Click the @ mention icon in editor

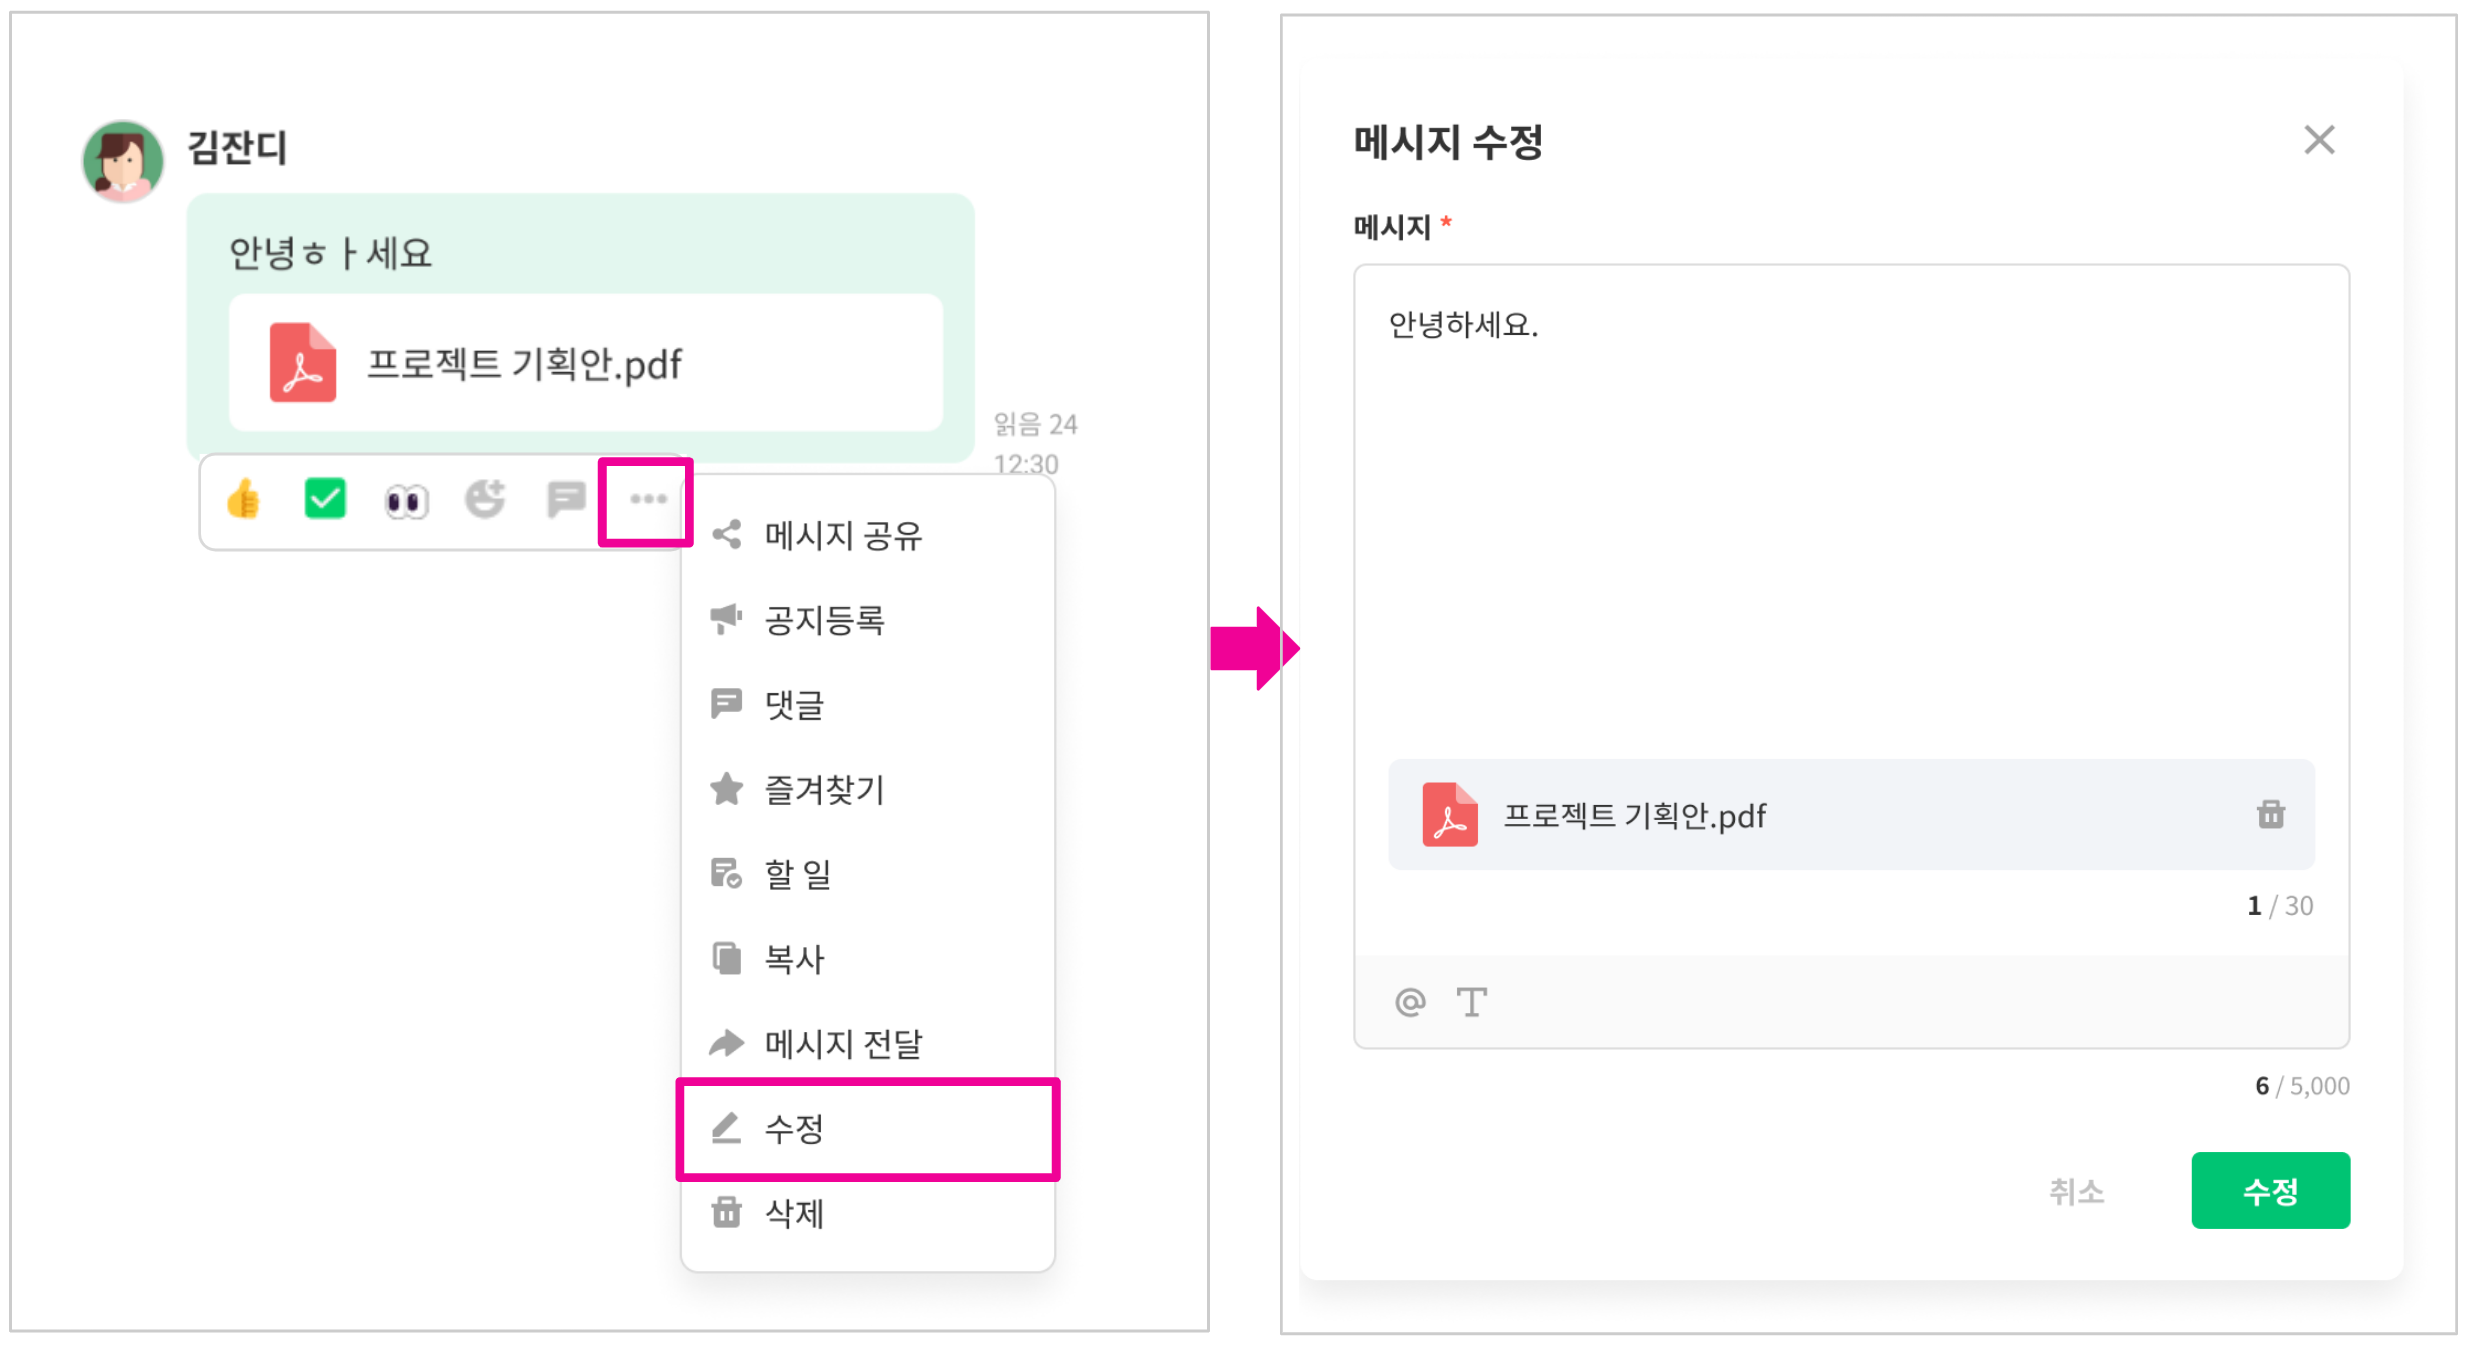coord(1410,1001)
